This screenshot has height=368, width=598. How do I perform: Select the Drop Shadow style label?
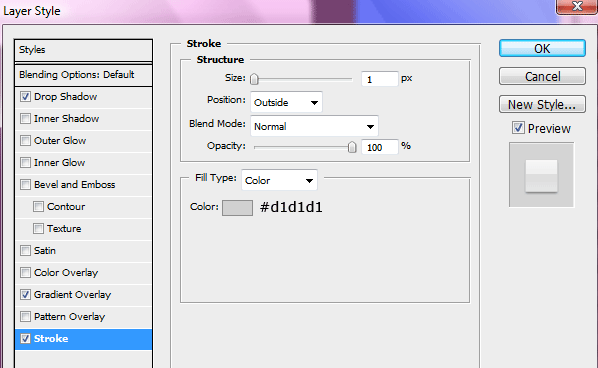click(66, 96)
